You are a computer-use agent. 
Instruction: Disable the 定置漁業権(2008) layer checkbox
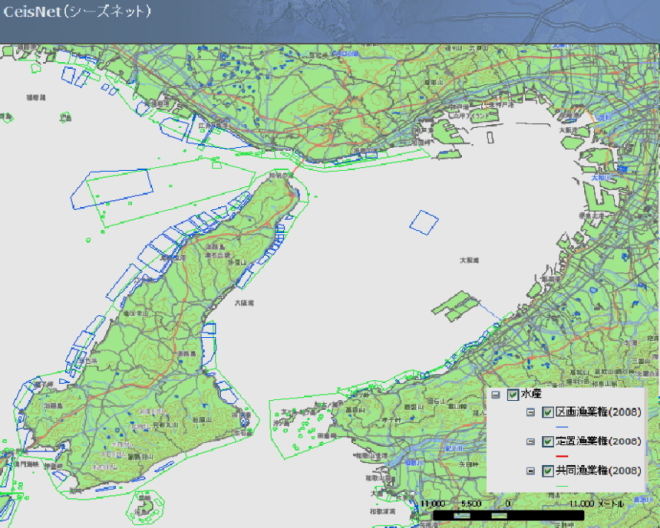[x=547, y=441]
